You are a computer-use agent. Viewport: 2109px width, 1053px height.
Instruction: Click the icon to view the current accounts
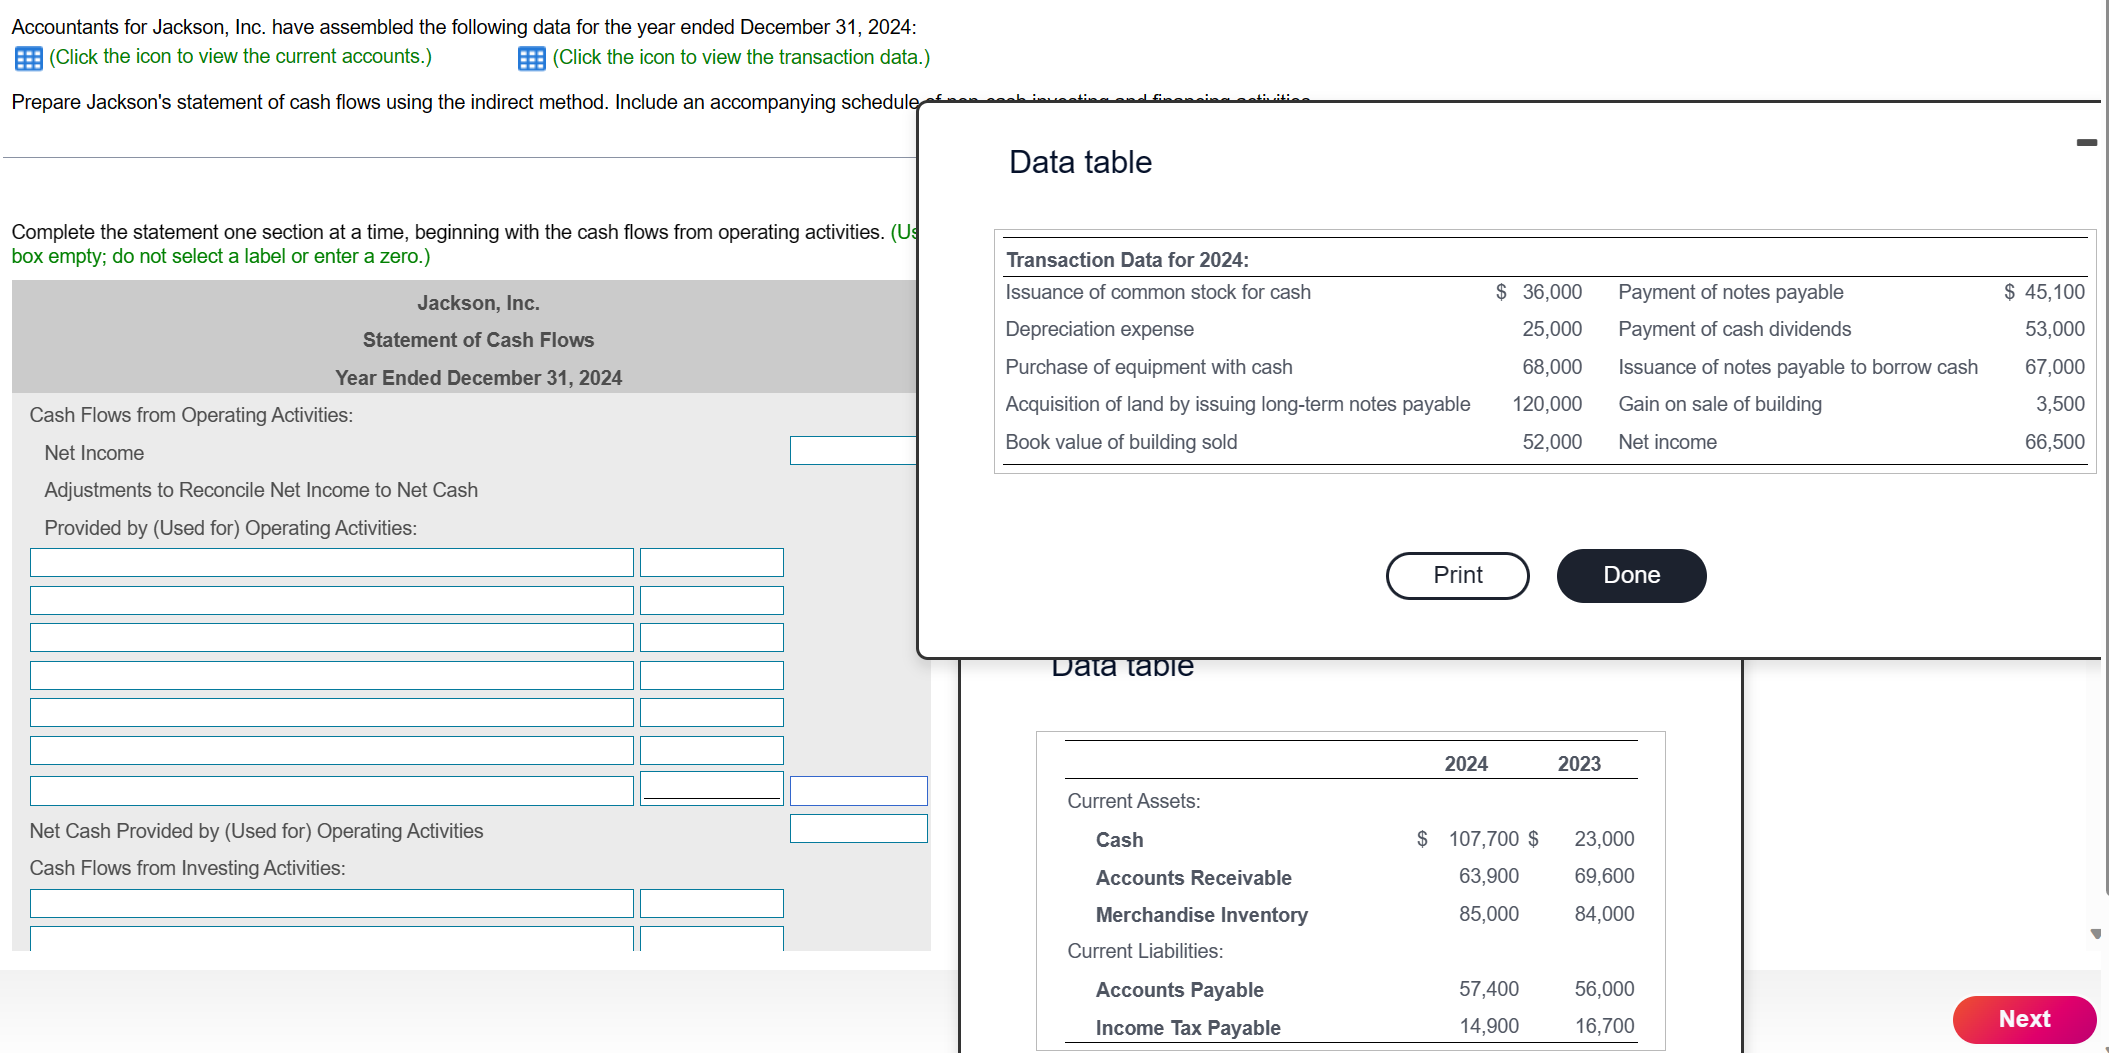click(27, 57)
